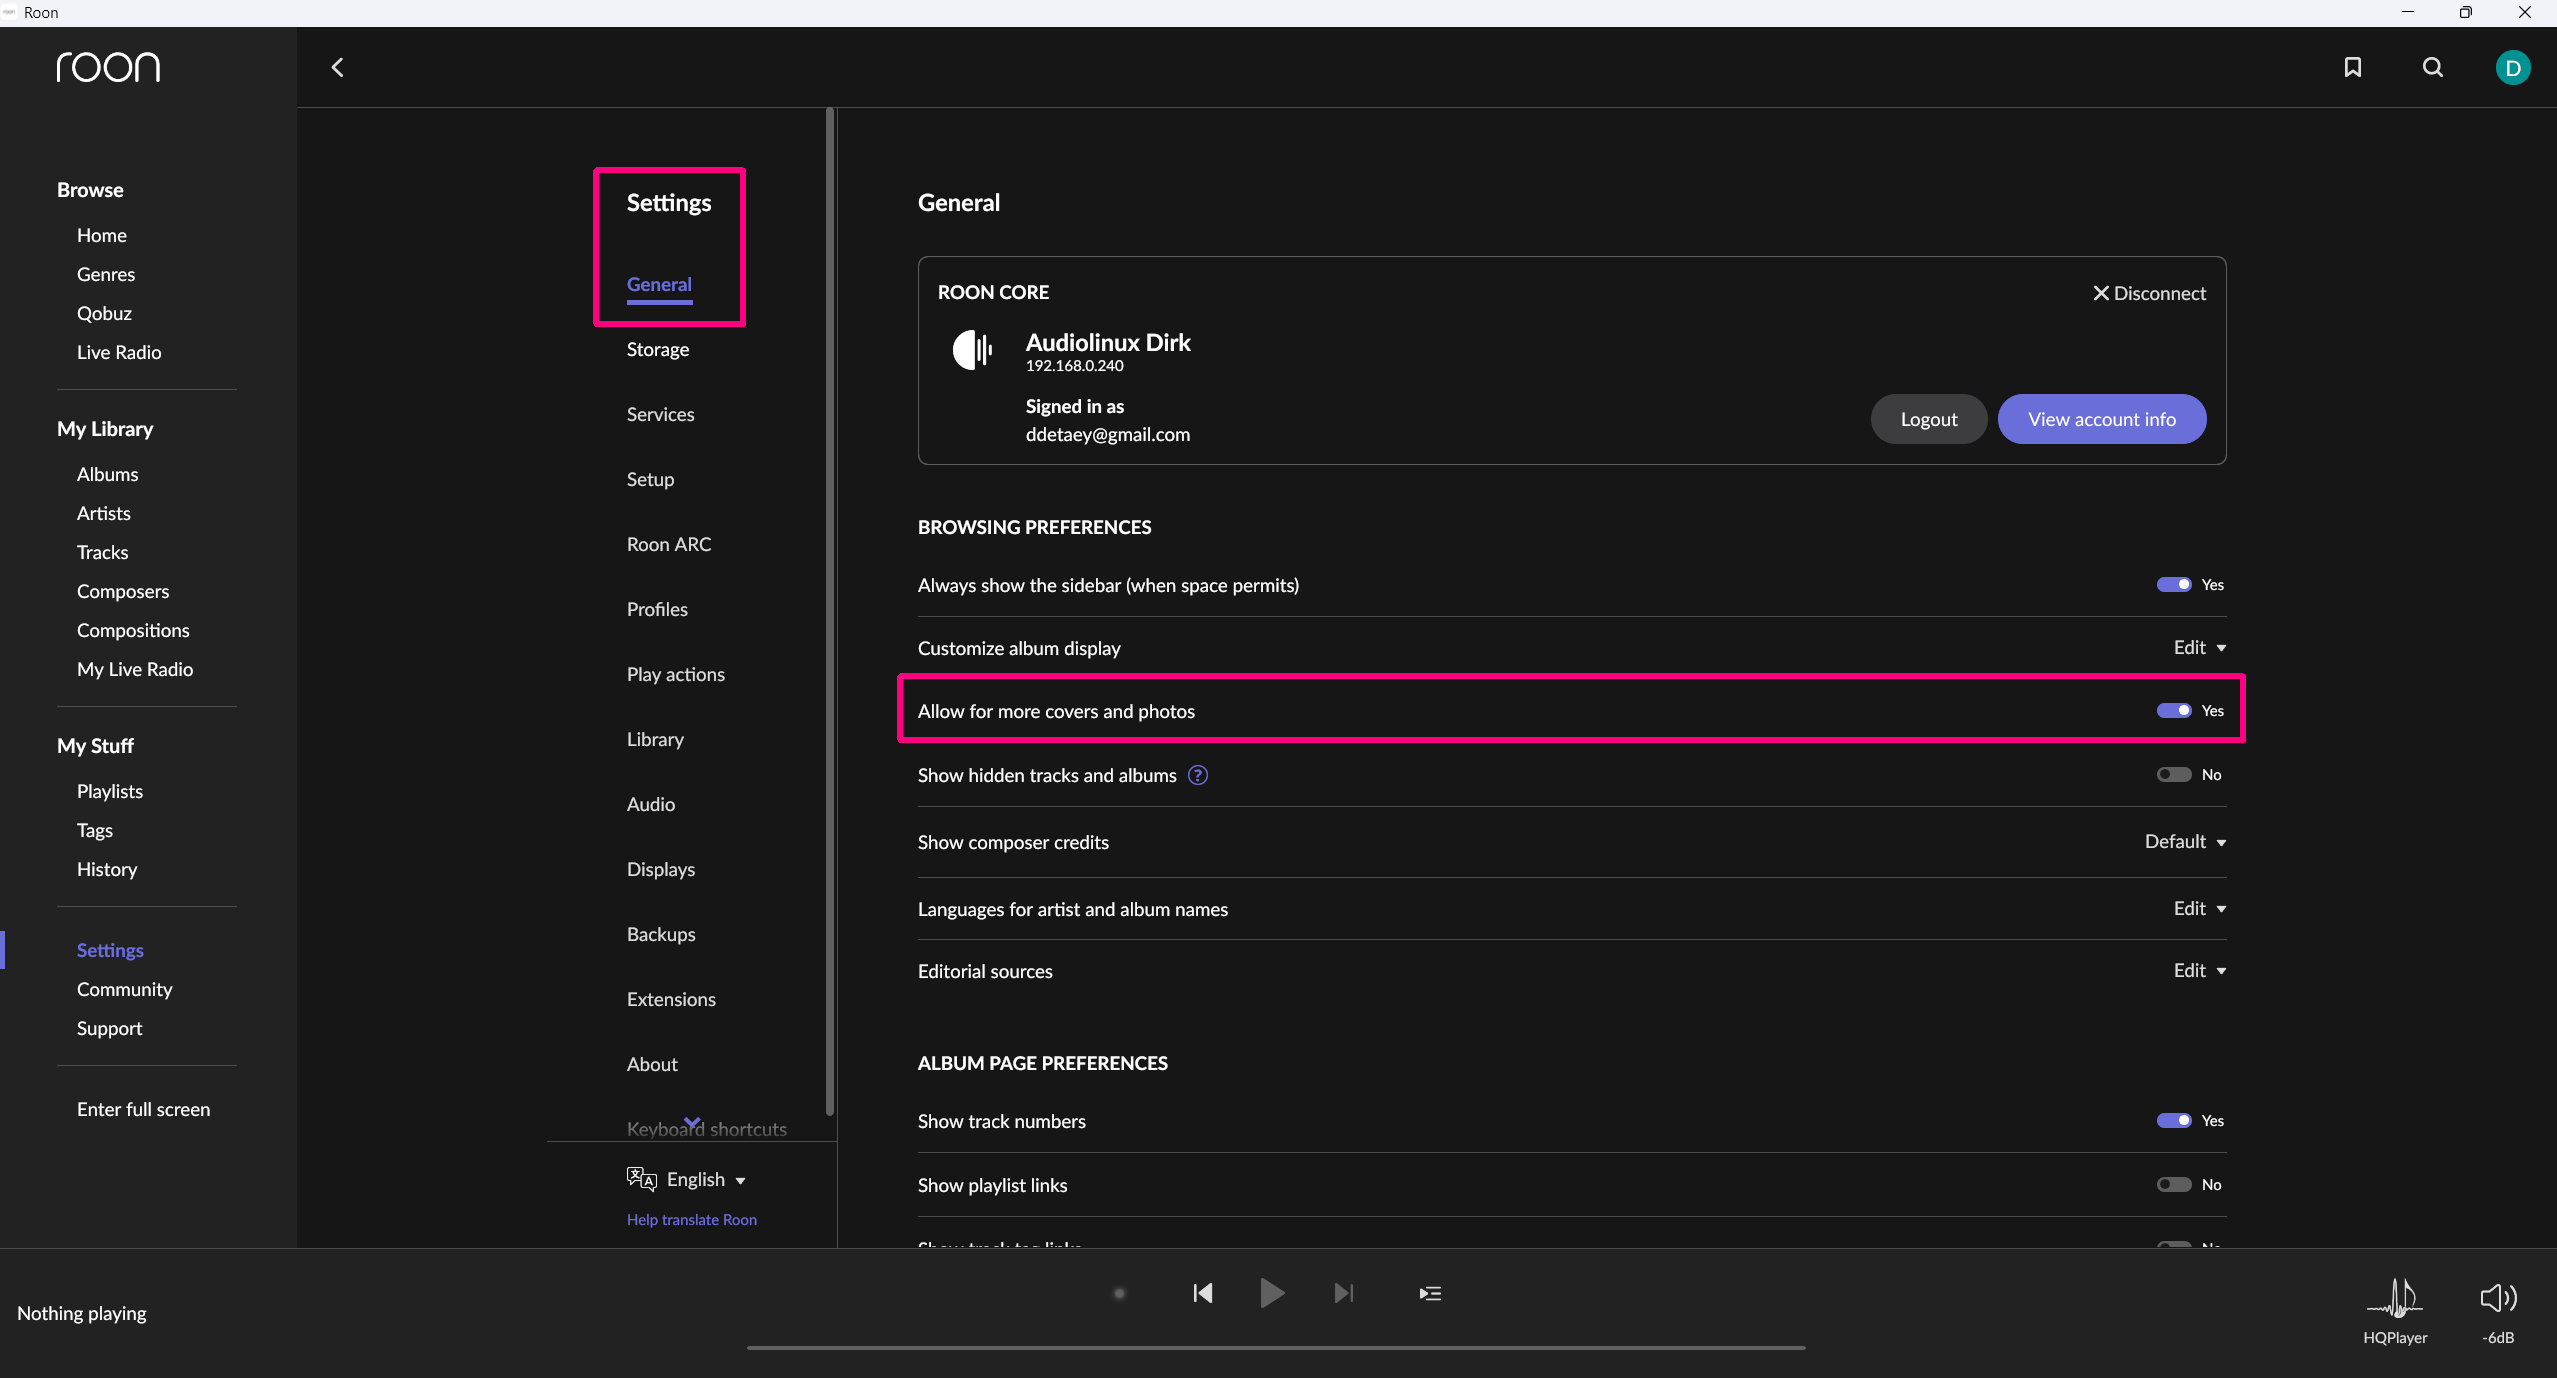Screen dimensions: 2557x1378
Task: Open Playlists in My Stuff
Action: pyautogui.click(x=110, y=792)
